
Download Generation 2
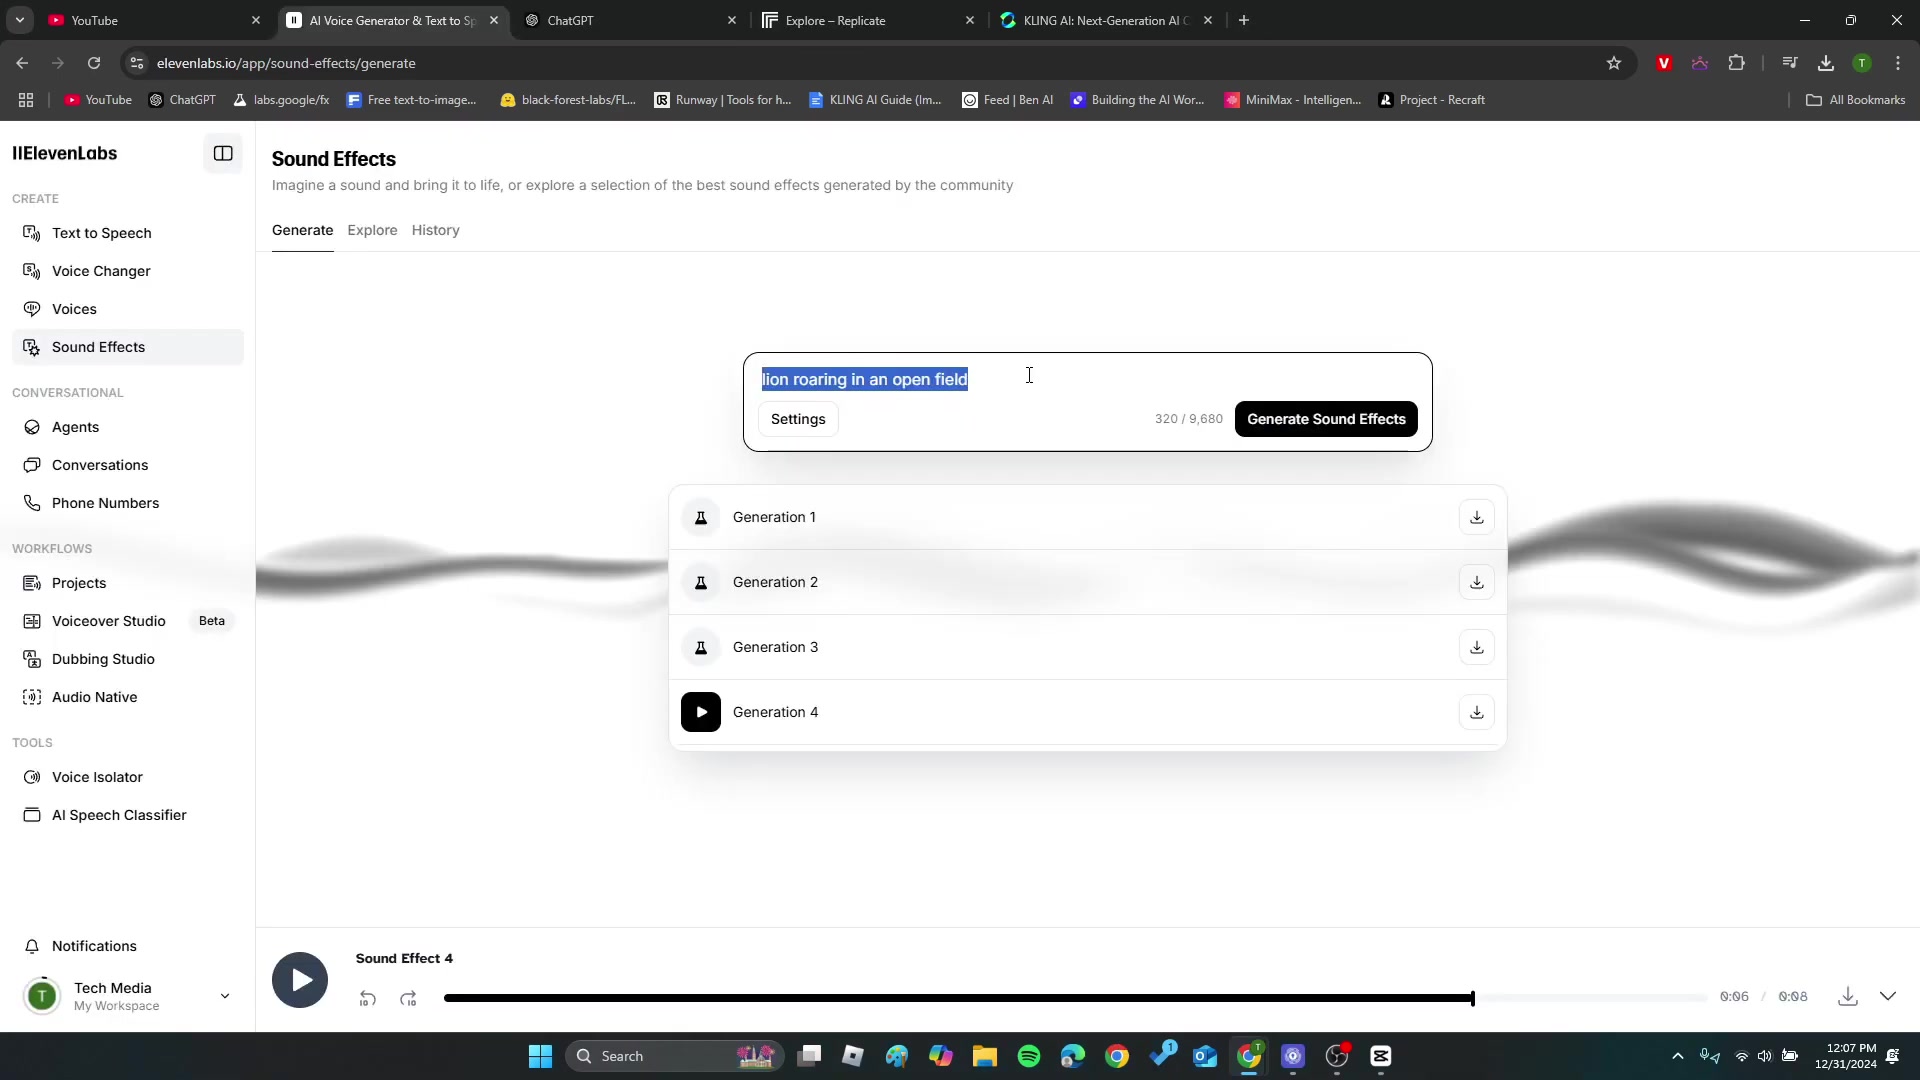pyautogui.click(x=1477, y=582)
